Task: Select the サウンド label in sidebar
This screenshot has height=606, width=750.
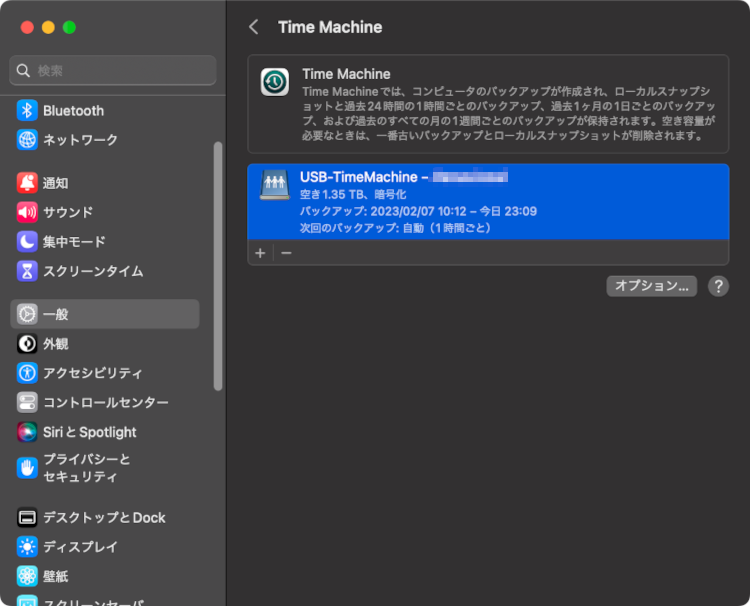Action: click(x=68, y=212)
